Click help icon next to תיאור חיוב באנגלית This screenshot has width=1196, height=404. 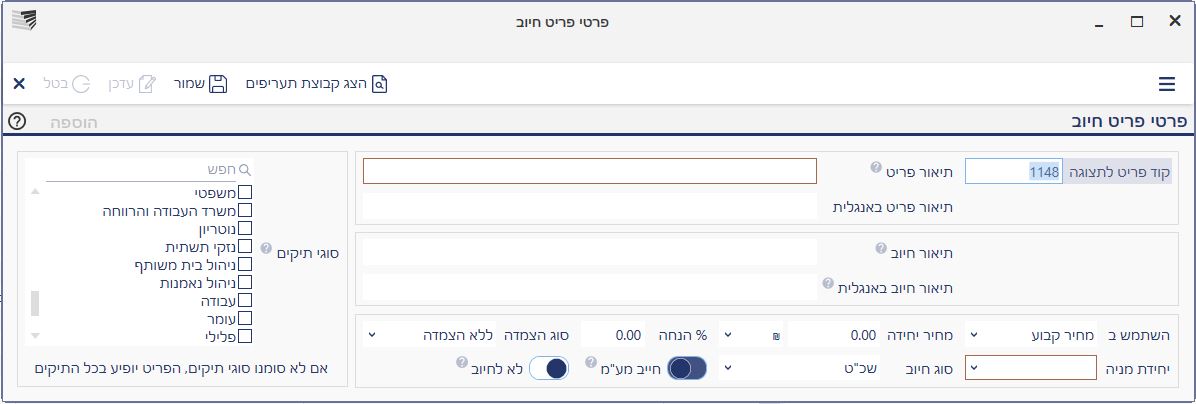pyautogui.click(x=828, y=284)
